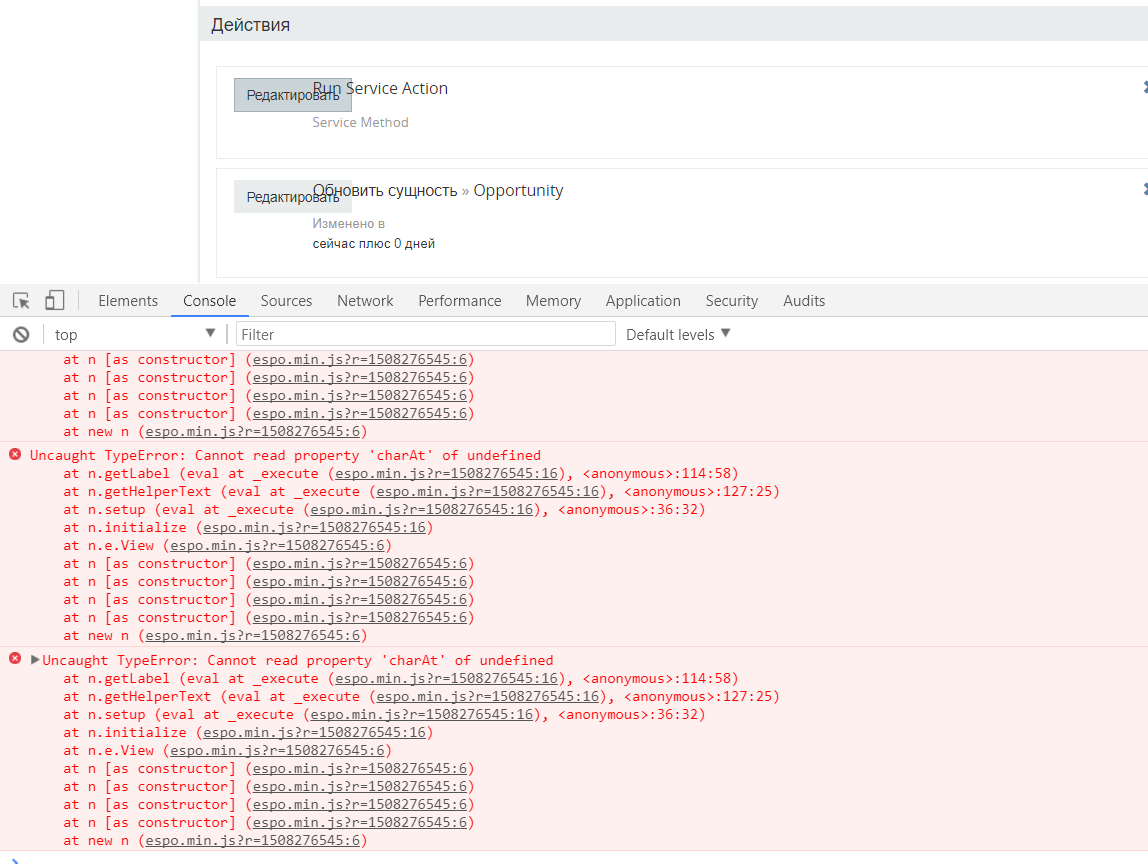Go to the Performance tab
Screen dimensions: 1148x864
(x=459, y=301)
